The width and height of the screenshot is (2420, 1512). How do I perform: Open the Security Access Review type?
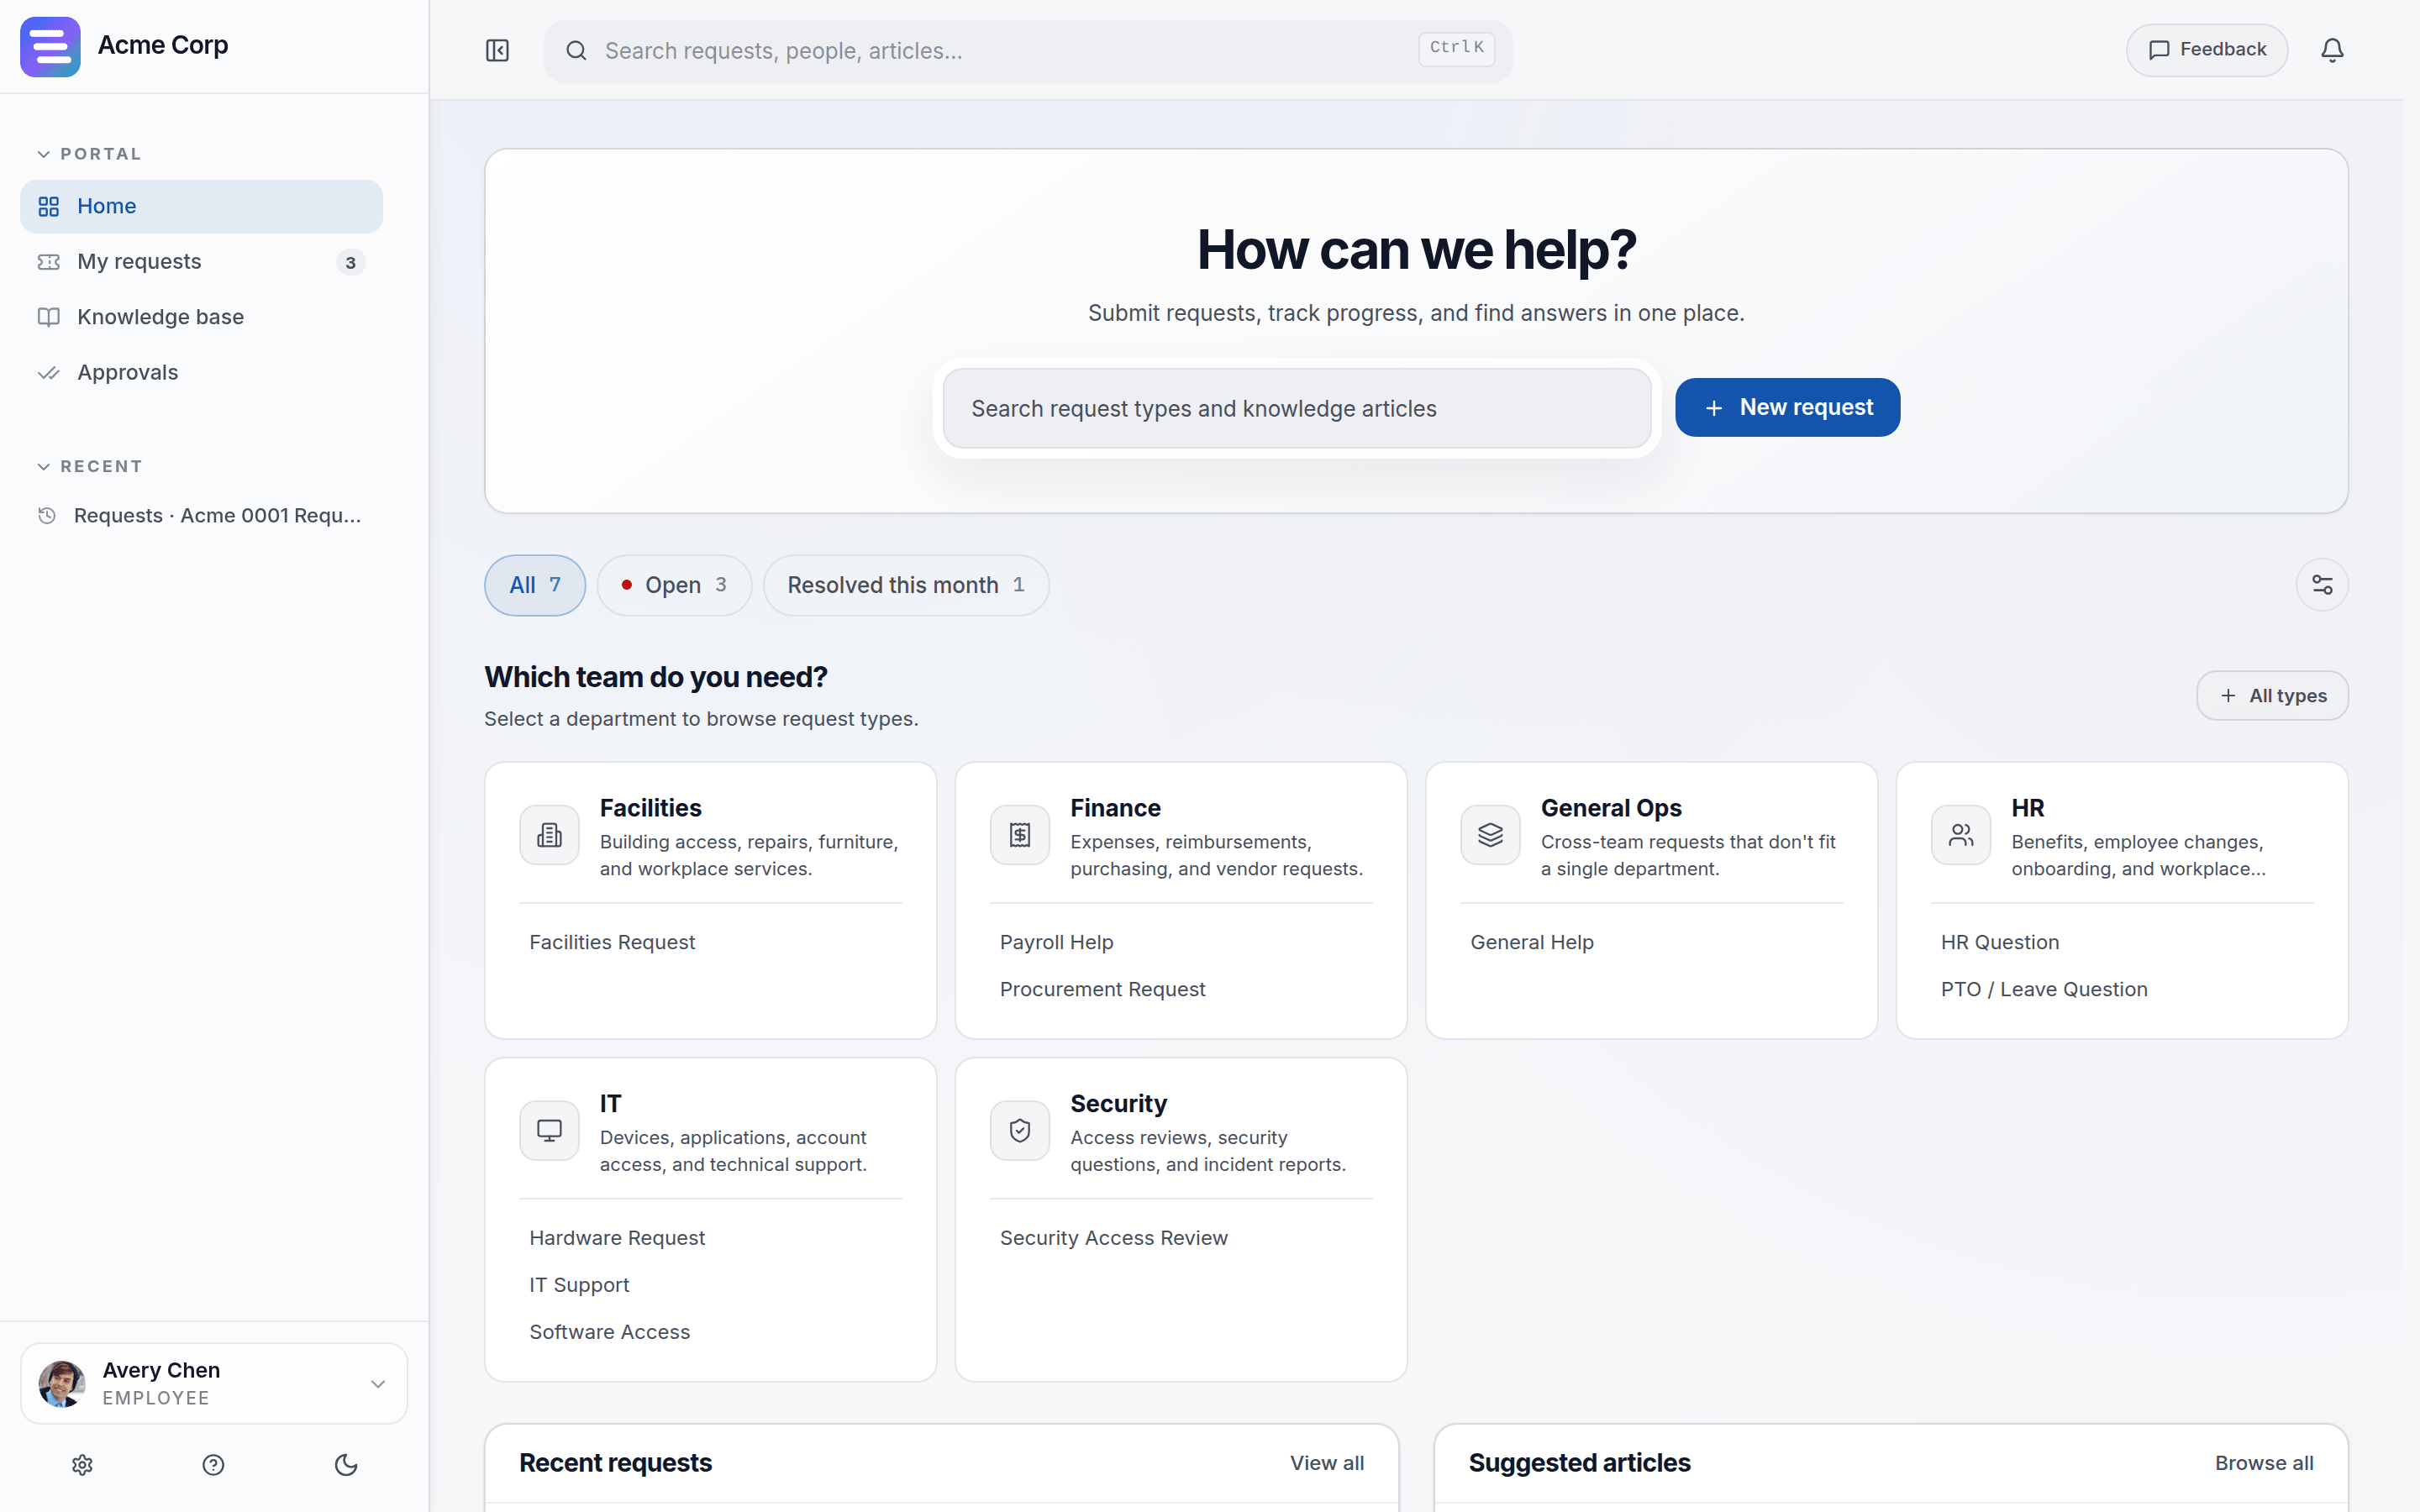(x=1114, y=1238)
